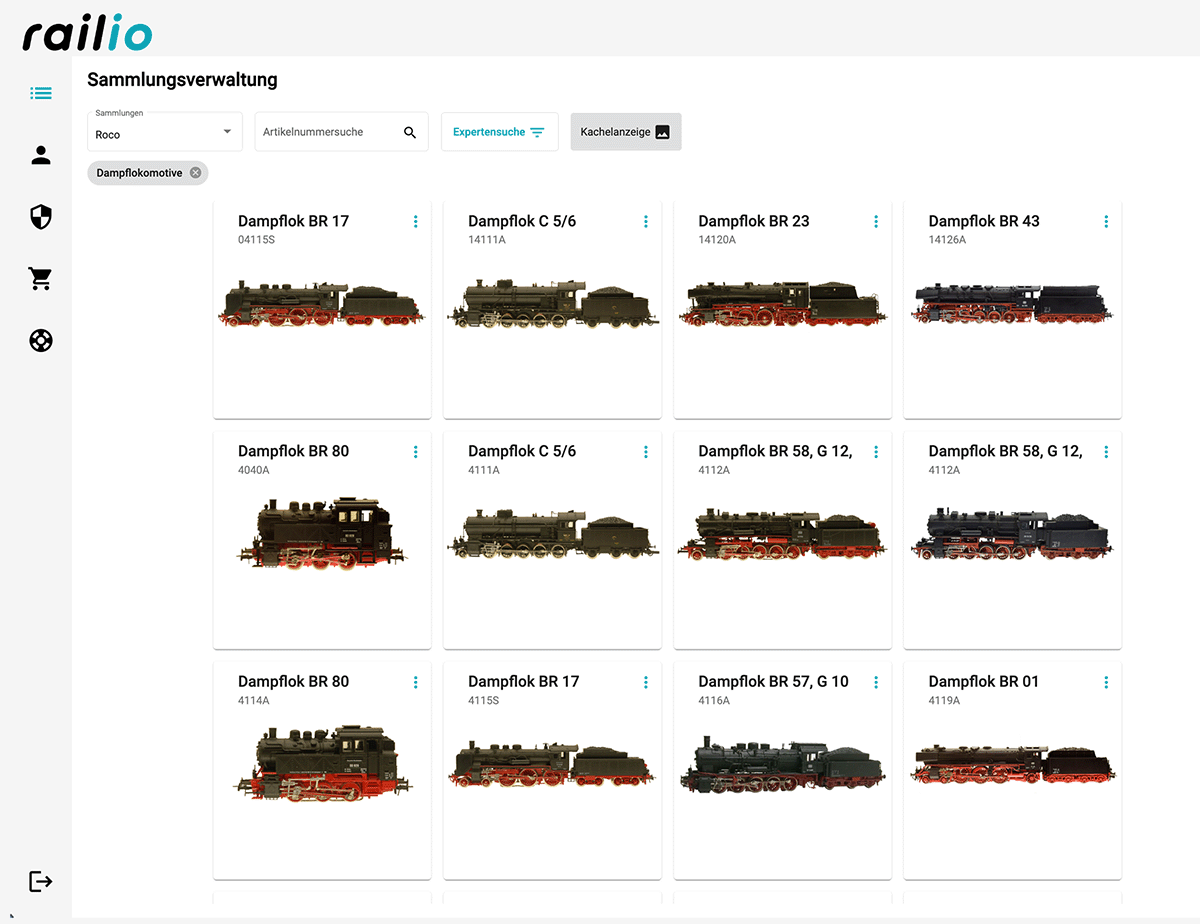Open the lifebuoy support sidebar icon
1200x924 pixels.
pyautogui.click(x=40, y=341)
